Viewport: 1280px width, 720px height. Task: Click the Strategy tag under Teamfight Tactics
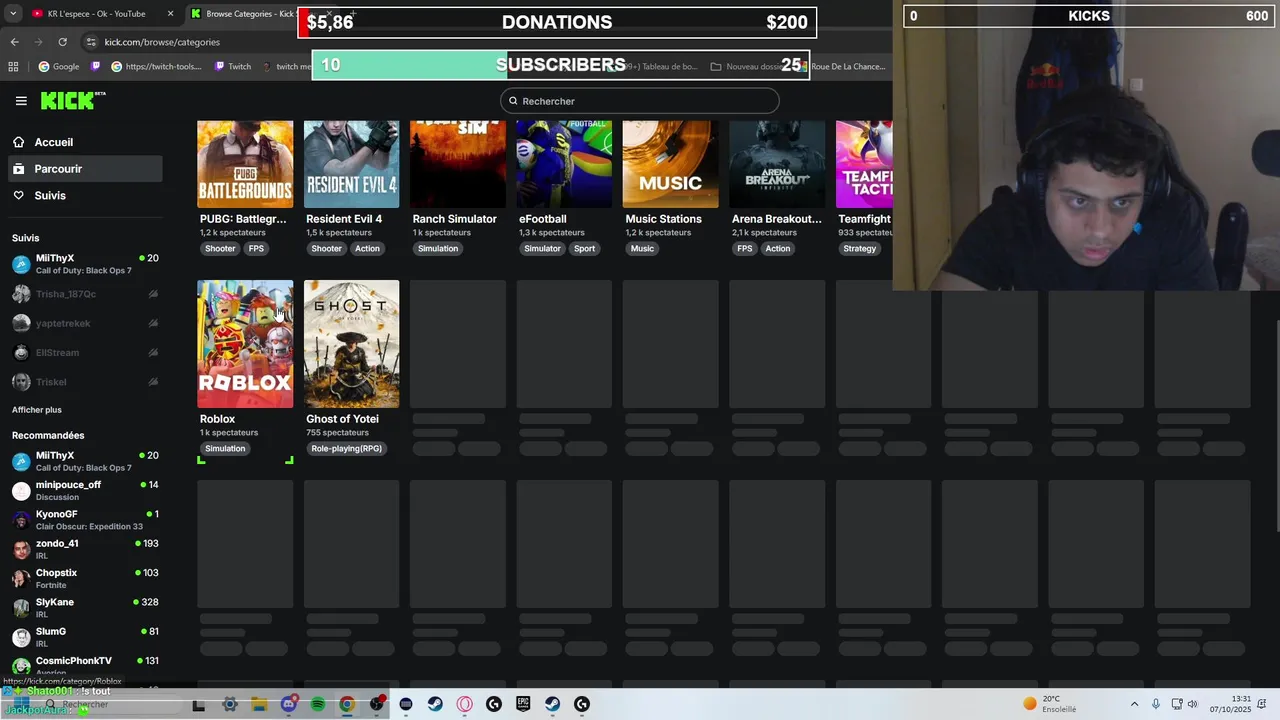(x=860, y=249)
